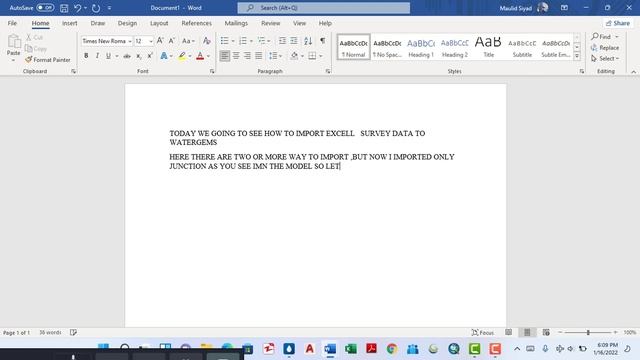Screen dimensions: 640x360
Task: Select Justify alignment
Action: tap(259, 56)
